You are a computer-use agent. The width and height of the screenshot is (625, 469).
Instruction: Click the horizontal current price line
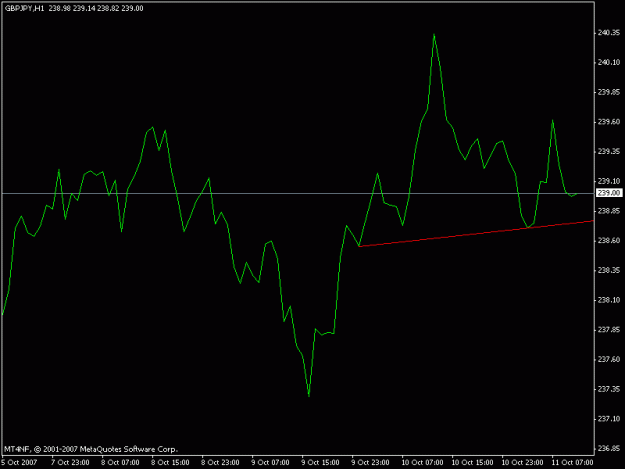298,193
